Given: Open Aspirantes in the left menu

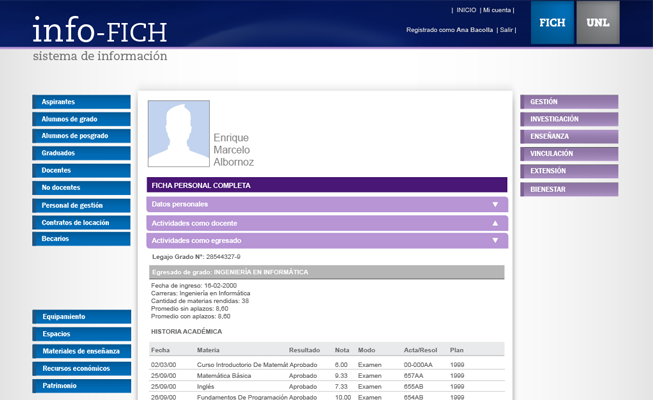Looking at the screenshot, I should [x=81, y=102].
